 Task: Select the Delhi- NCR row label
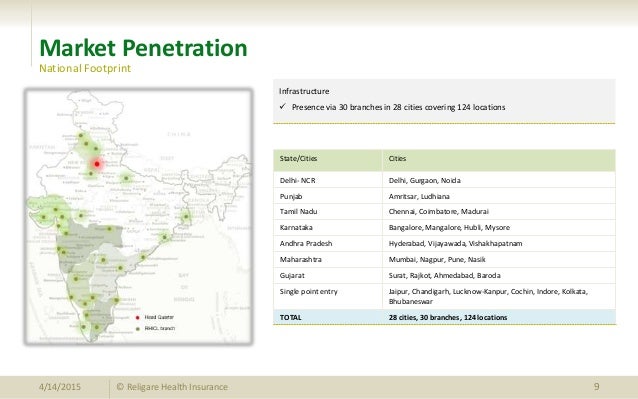[x=297, y=180]
